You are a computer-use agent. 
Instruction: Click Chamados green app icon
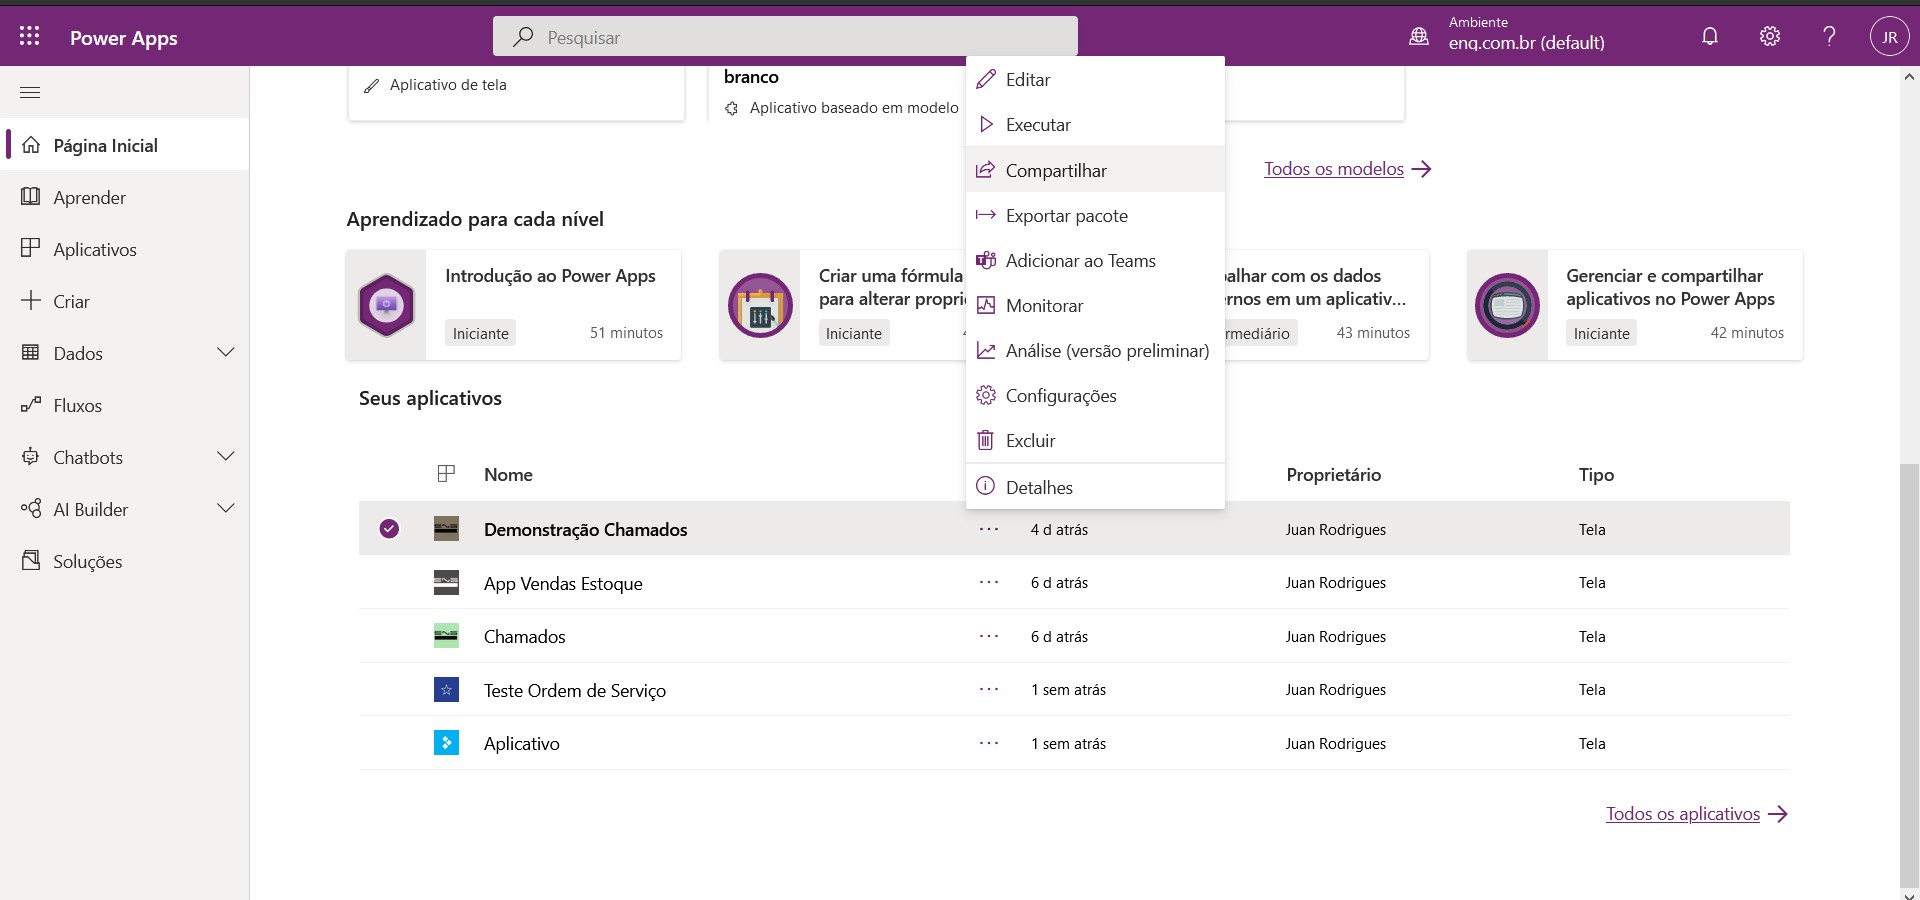pyautogui.click(x=446, y=636)
